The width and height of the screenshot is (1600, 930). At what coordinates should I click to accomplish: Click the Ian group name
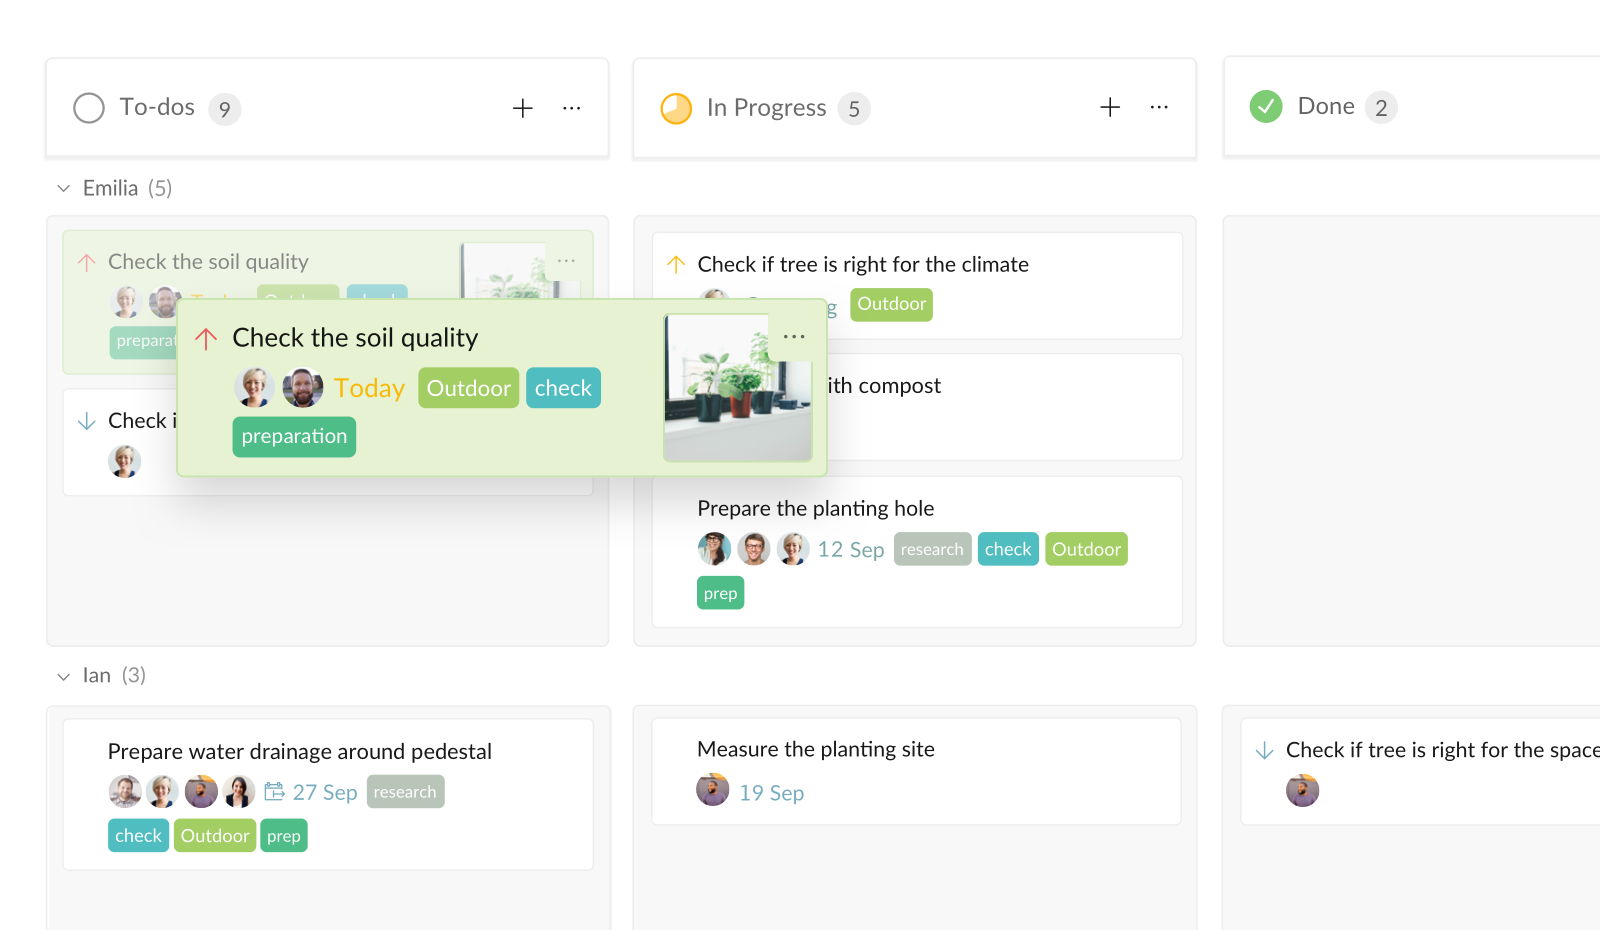coord(96,675)
